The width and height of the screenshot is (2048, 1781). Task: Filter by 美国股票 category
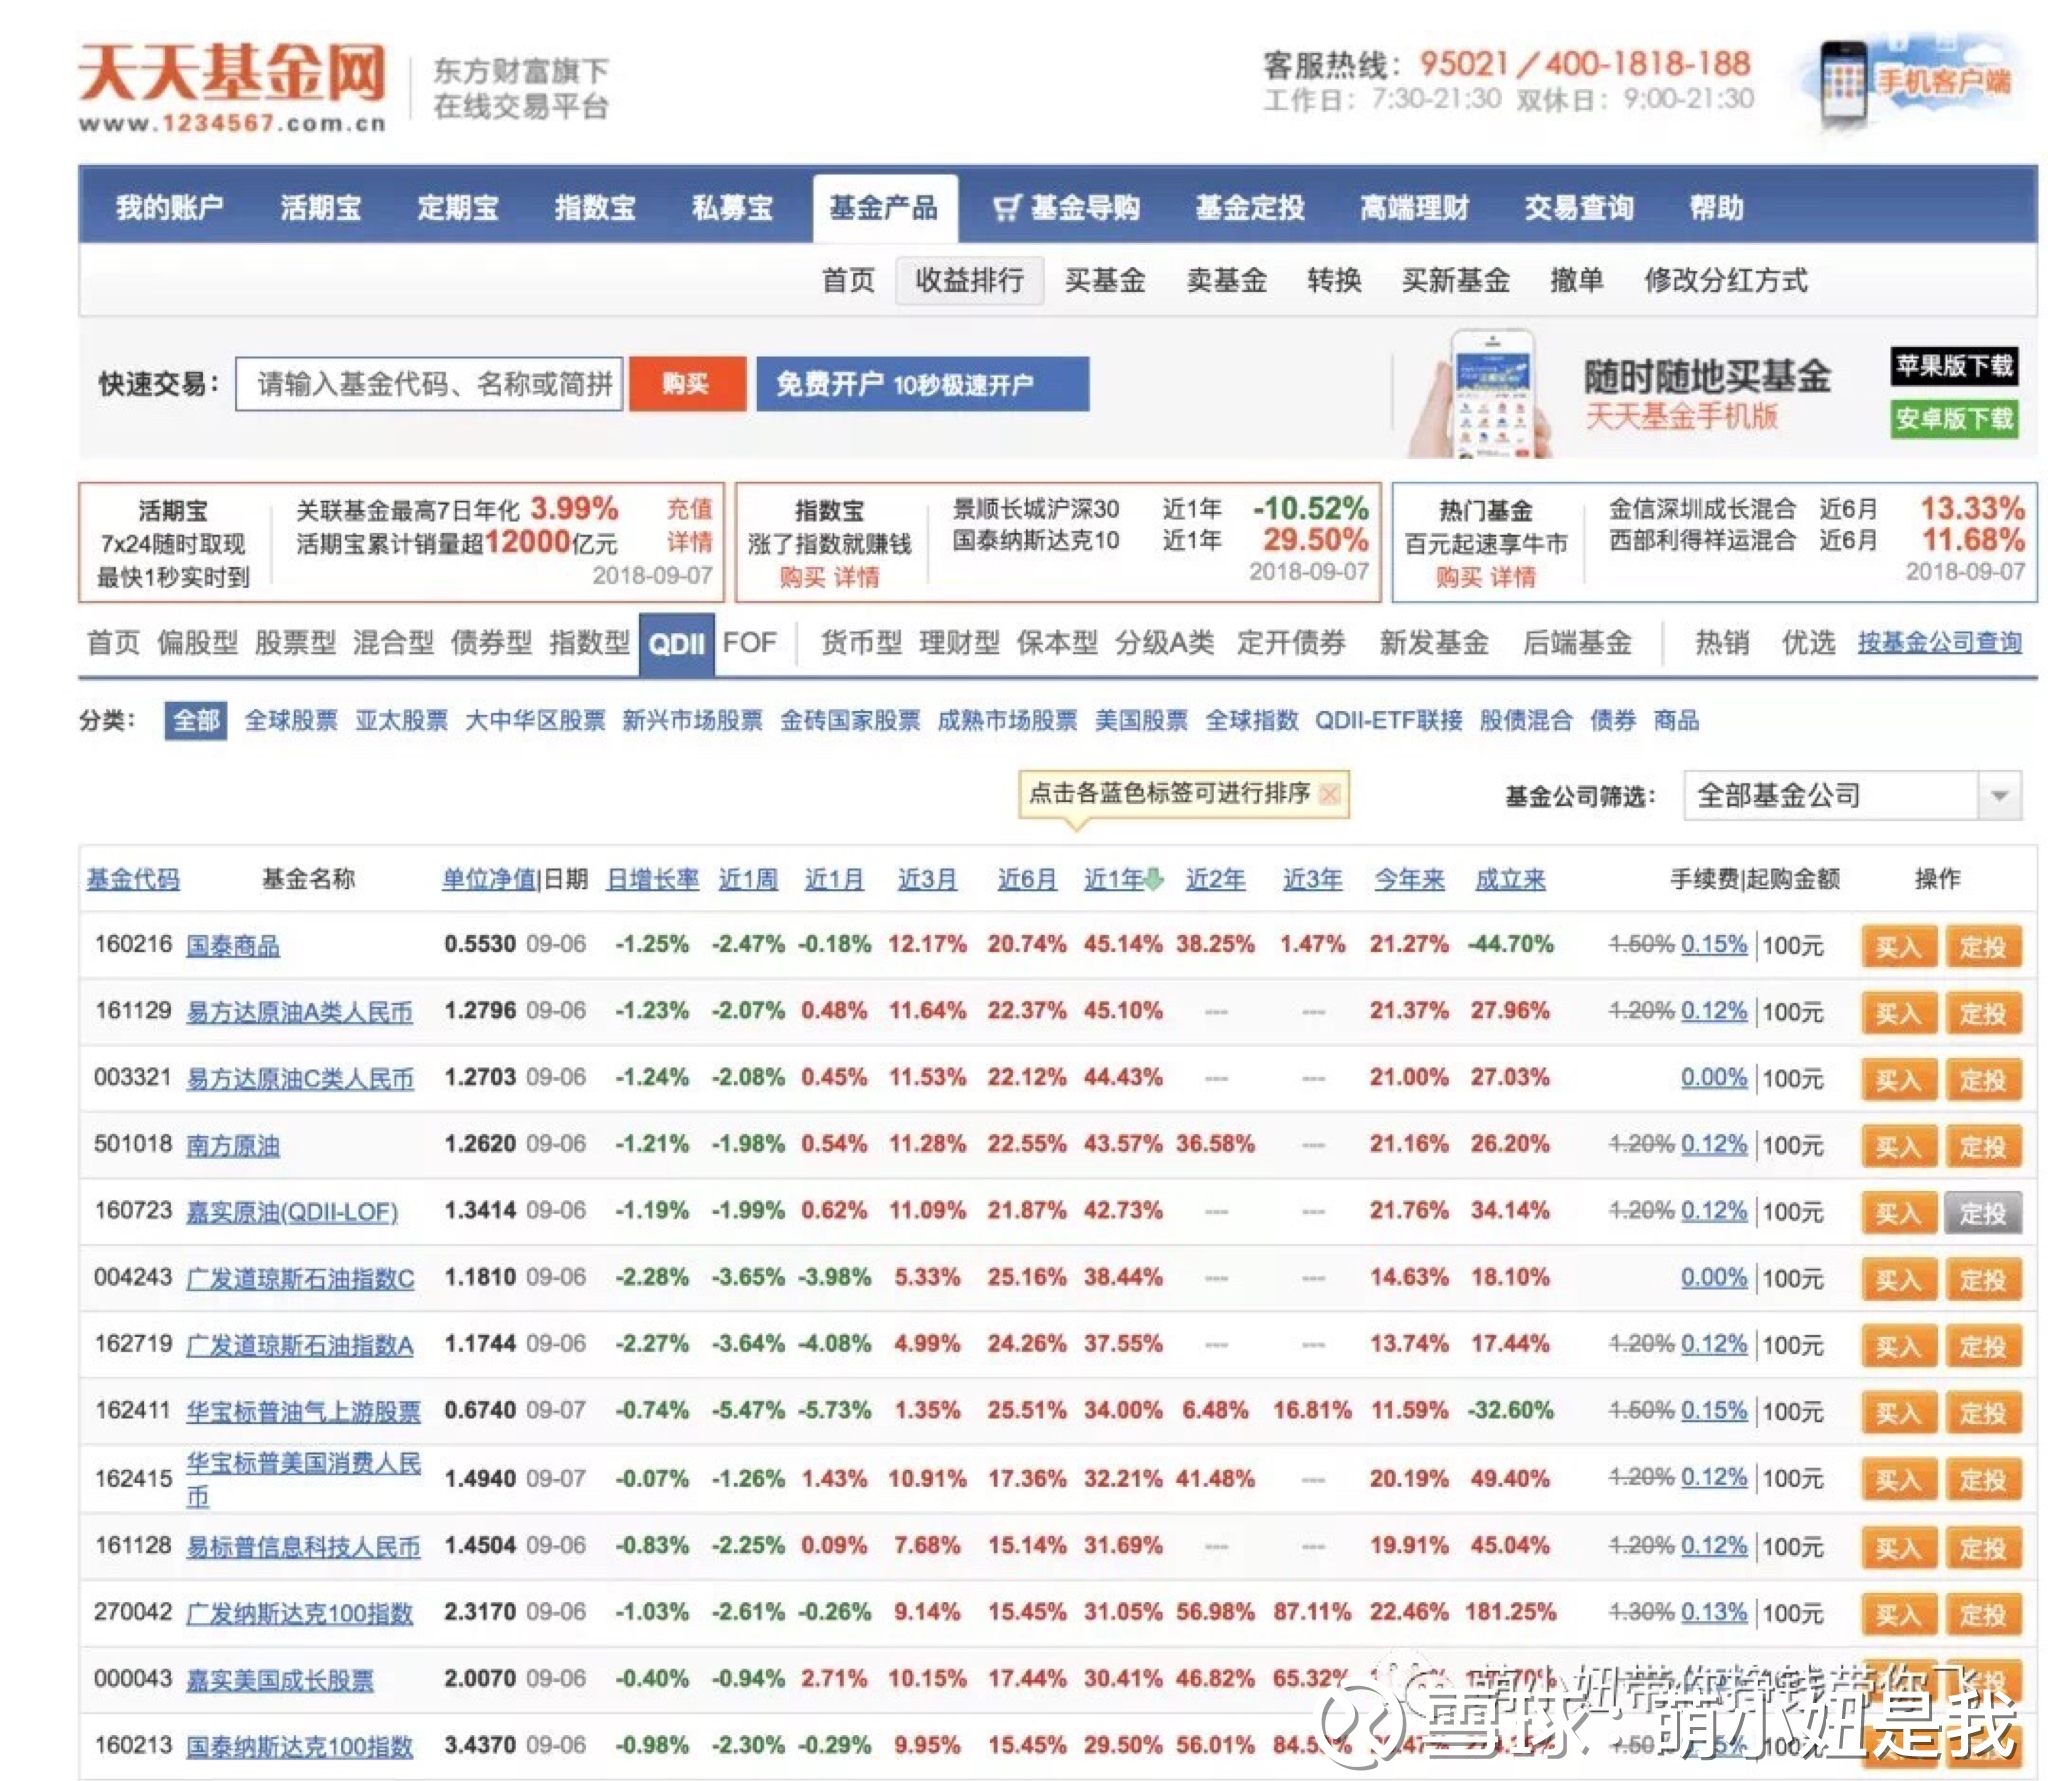pos(1141,720)
